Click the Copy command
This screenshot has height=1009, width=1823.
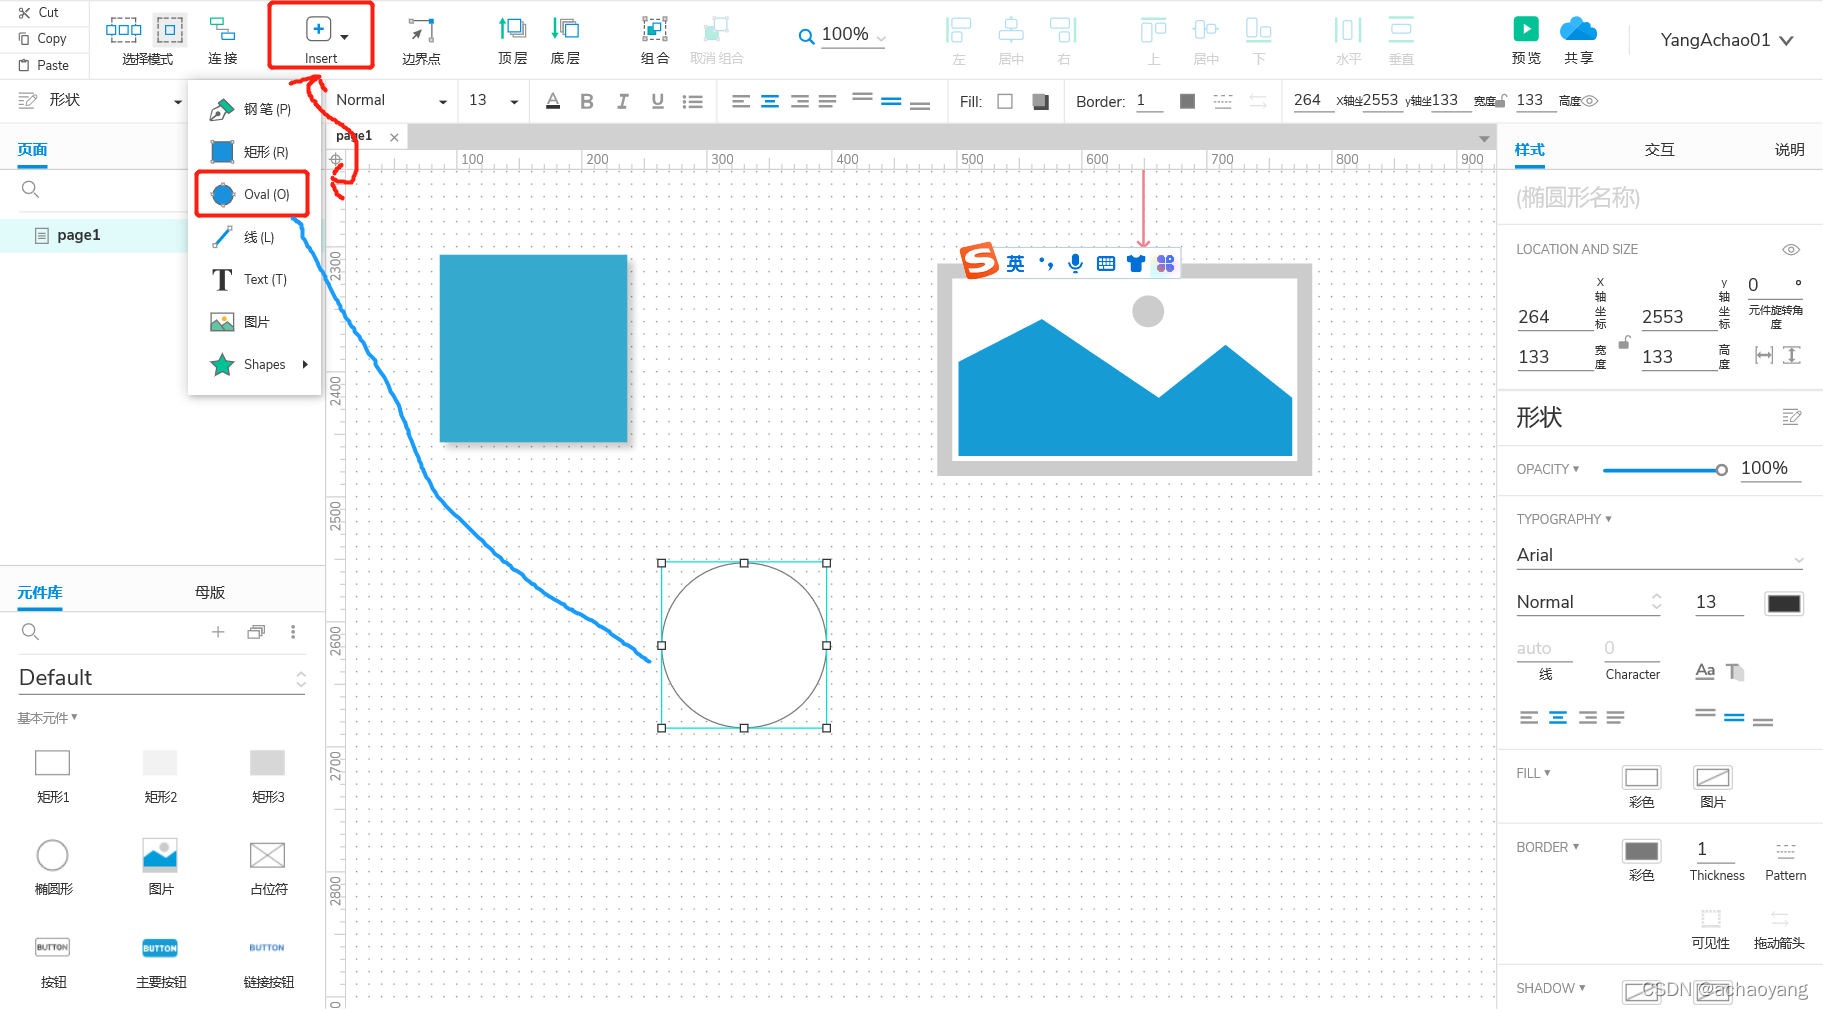click(42, 39)
